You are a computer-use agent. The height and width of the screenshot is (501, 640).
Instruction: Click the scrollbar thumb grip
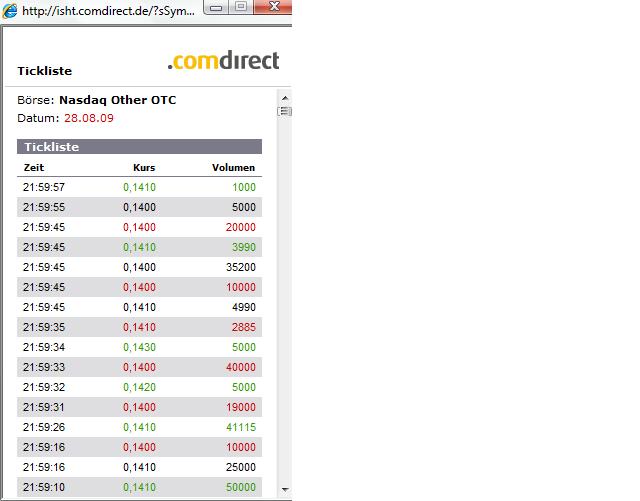(x=284, y=111)
